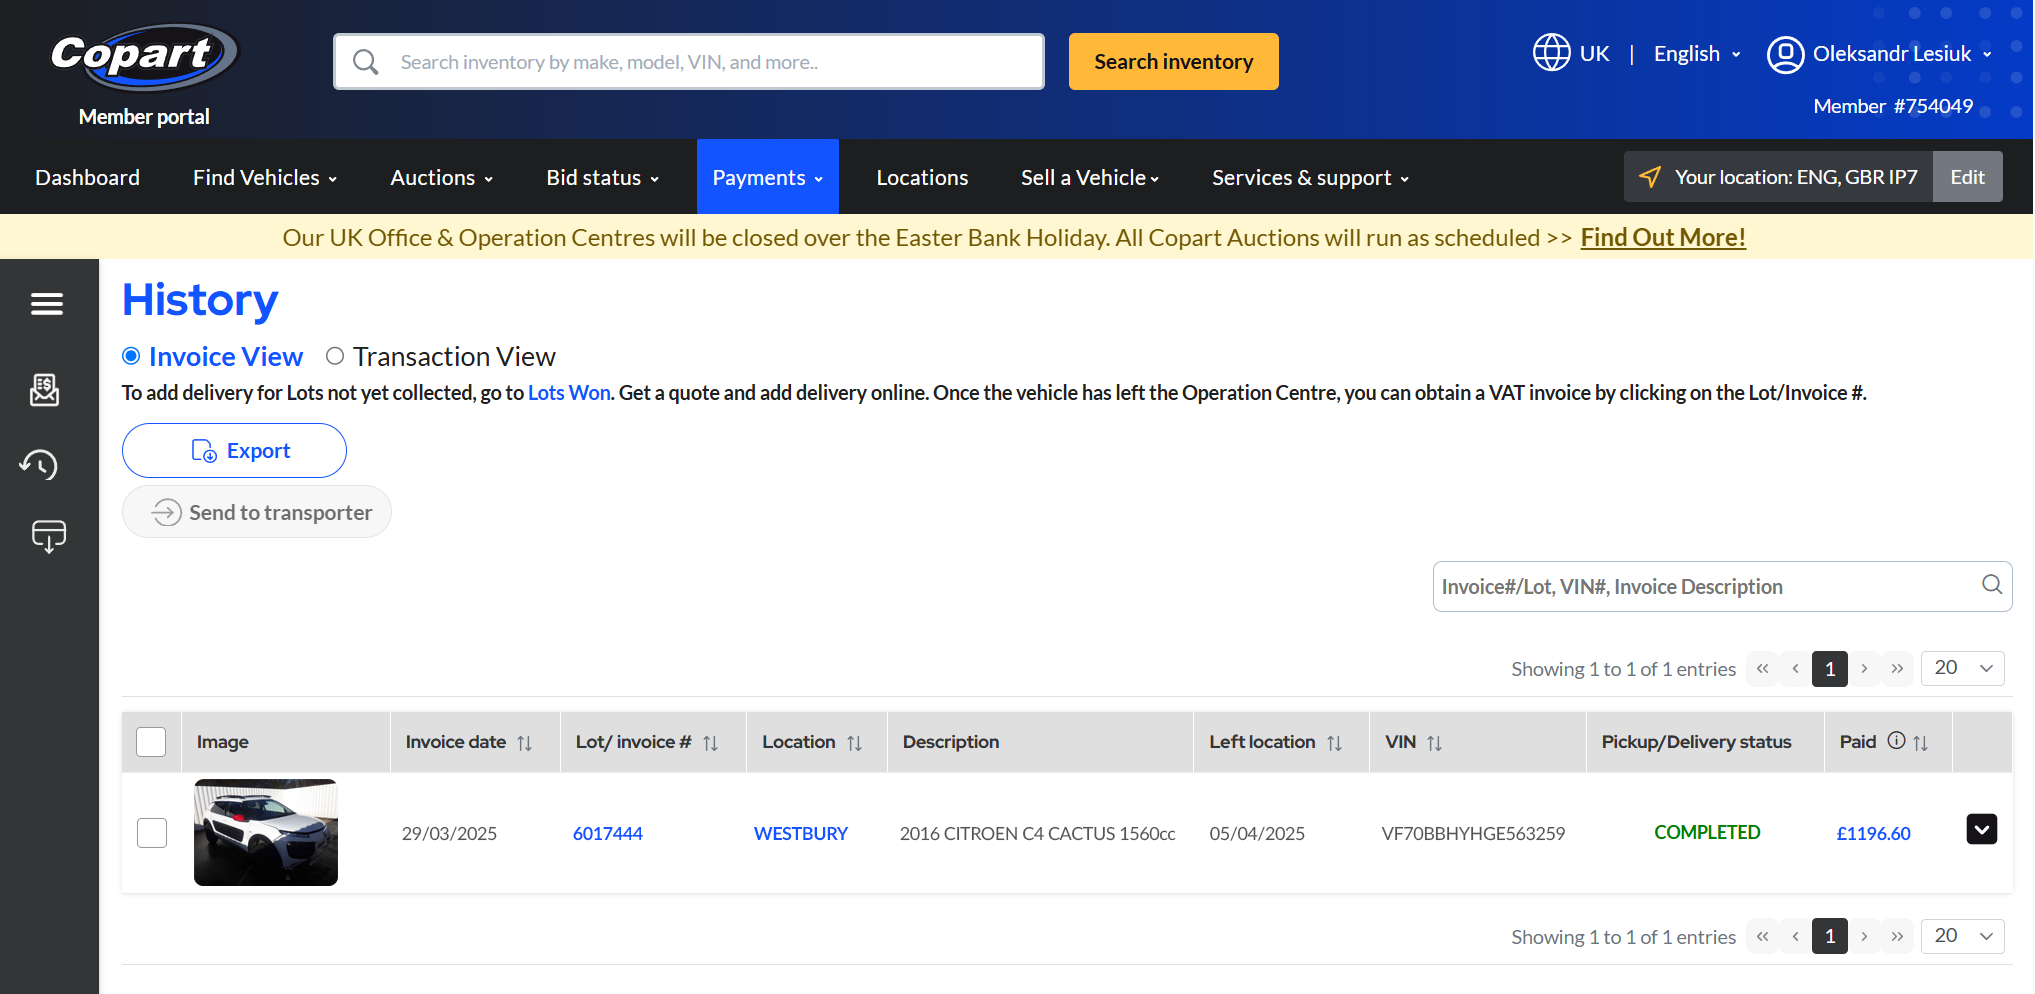2035x994 pixels.
Task: Sort by Location column
Action: coord(854,743)
